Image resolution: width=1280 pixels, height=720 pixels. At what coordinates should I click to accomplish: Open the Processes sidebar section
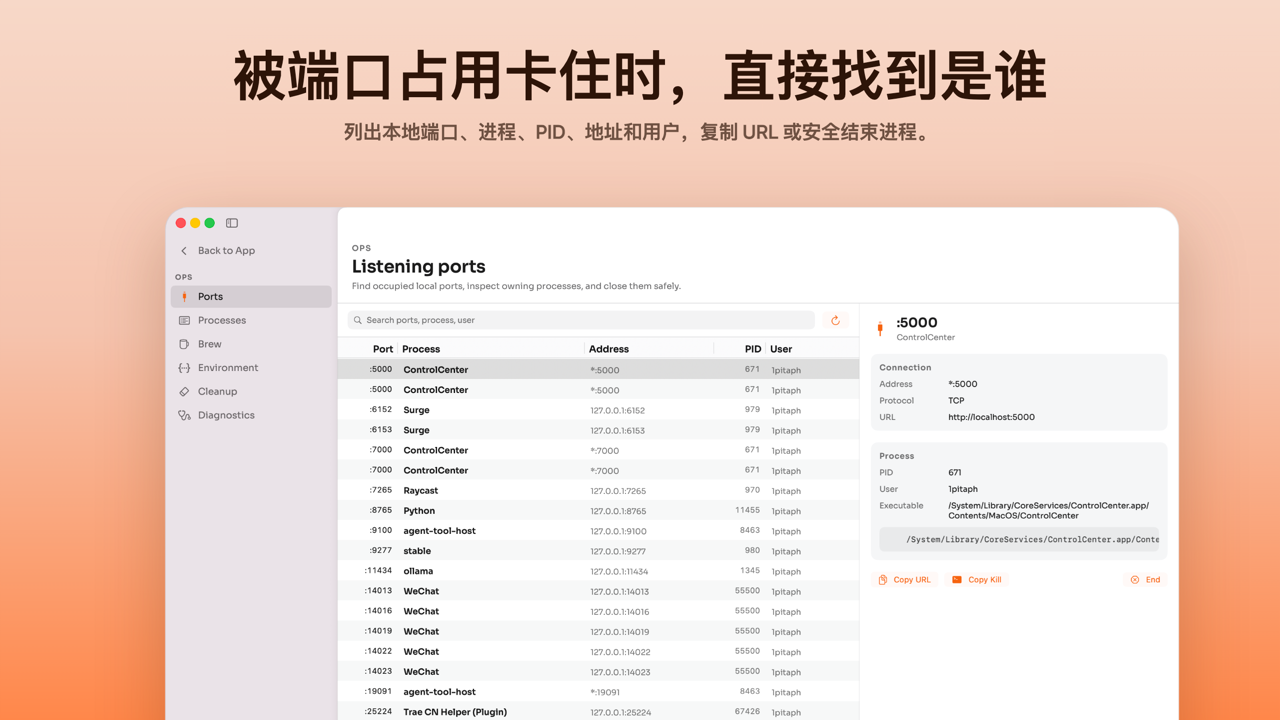coord(251,320)
